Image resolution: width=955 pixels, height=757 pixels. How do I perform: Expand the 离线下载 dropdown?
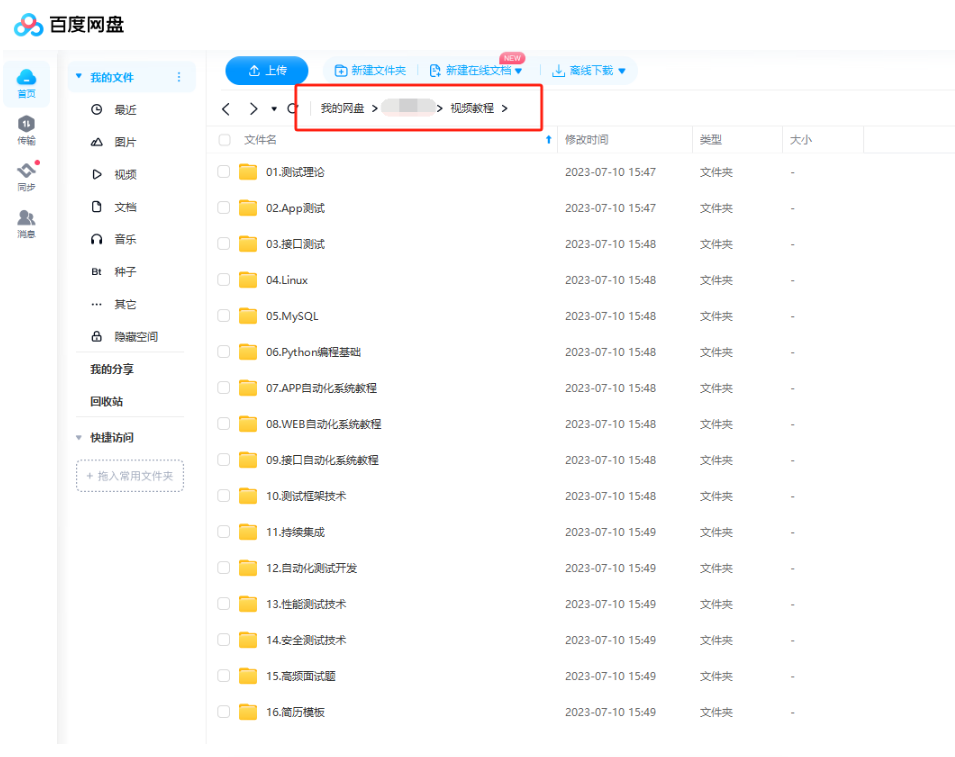623,71
